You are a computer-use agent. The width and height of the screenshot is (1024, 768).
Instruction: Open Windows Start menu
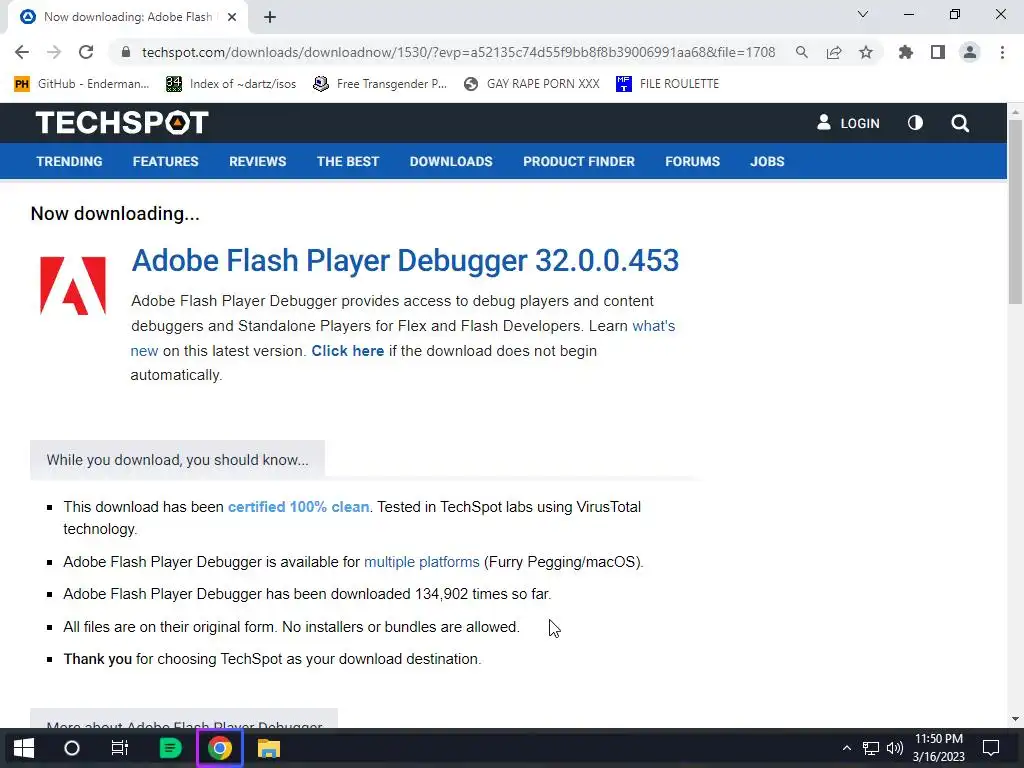tap(24, 748)
